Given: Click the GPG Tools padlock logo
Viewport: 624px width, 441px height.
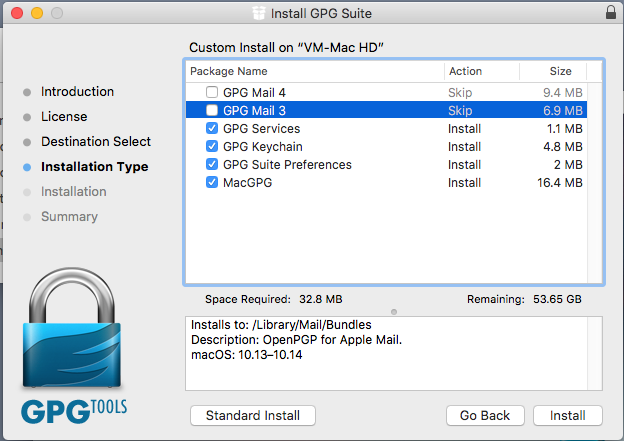Looking at the screenshot, I should pos(72,328).
